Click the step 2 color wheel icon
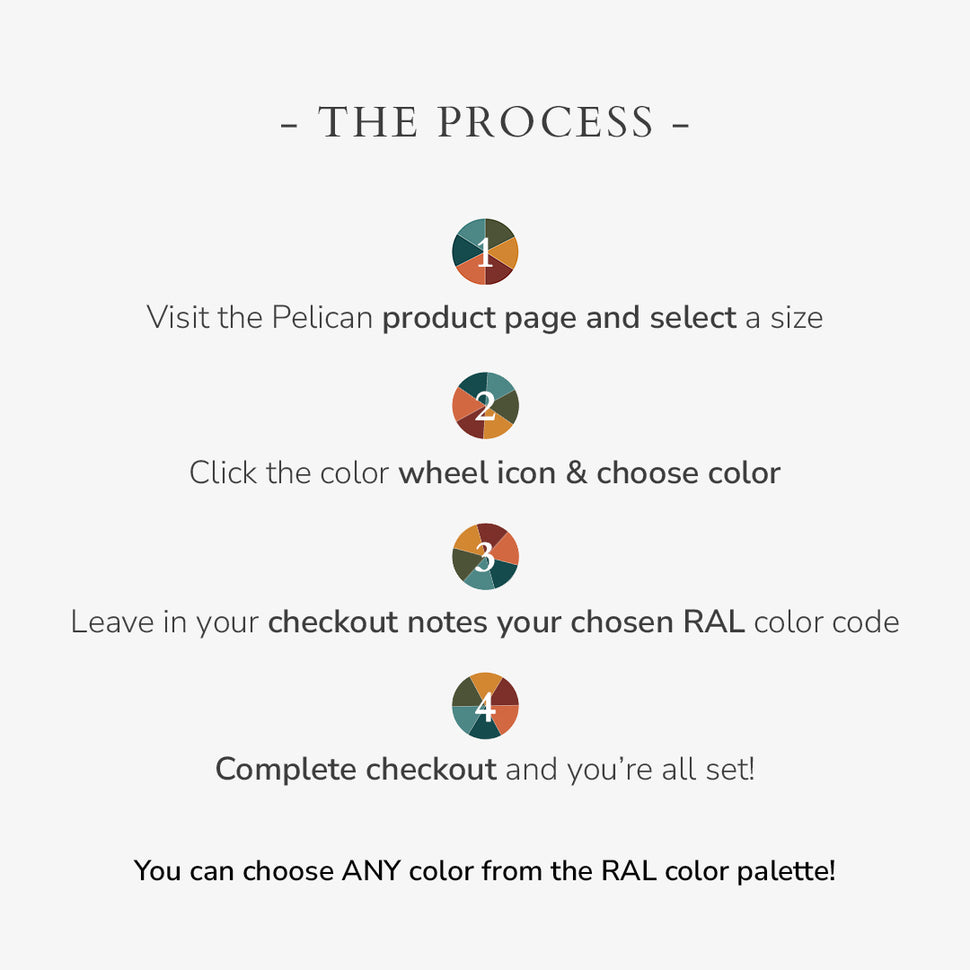Screen dimensions: 970x970 tap(485, 405)
